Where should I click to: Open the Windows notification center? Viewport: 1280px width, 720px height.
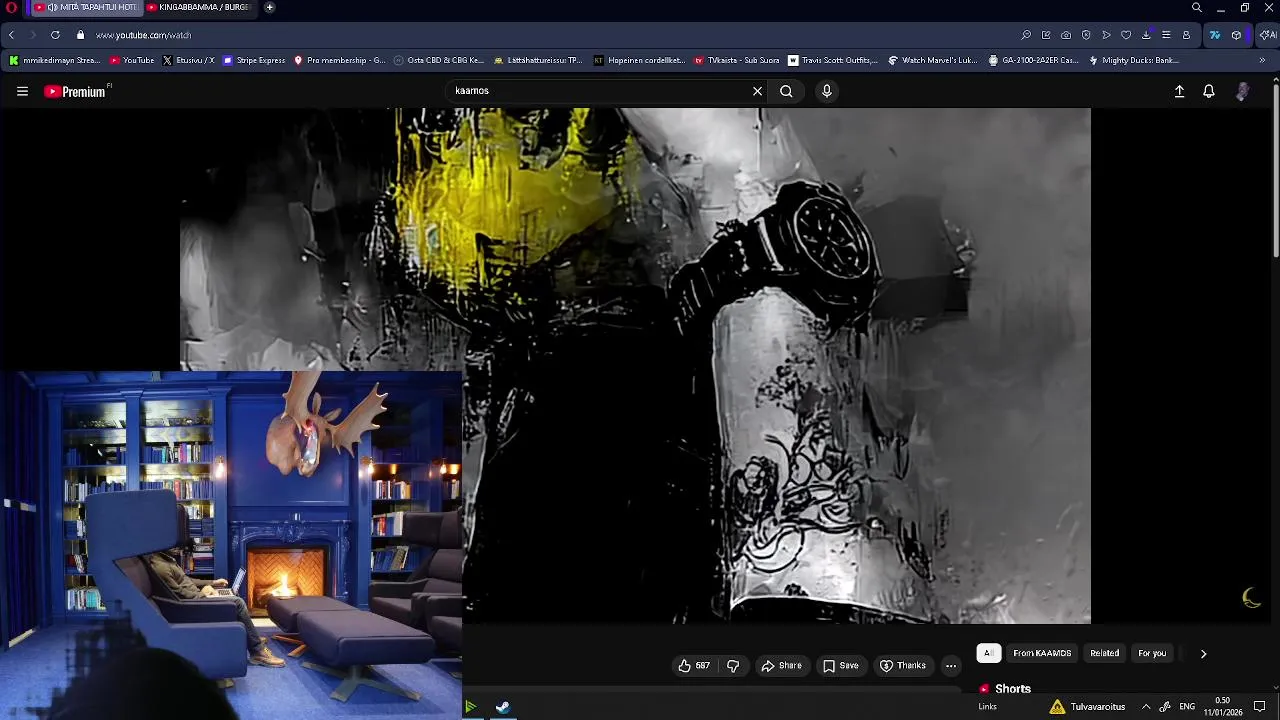[x=1260, y=707]
